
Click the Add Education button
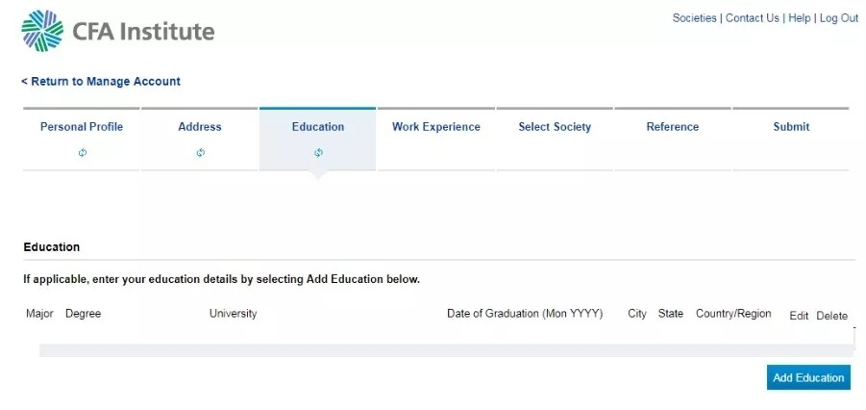coord(808,378)
